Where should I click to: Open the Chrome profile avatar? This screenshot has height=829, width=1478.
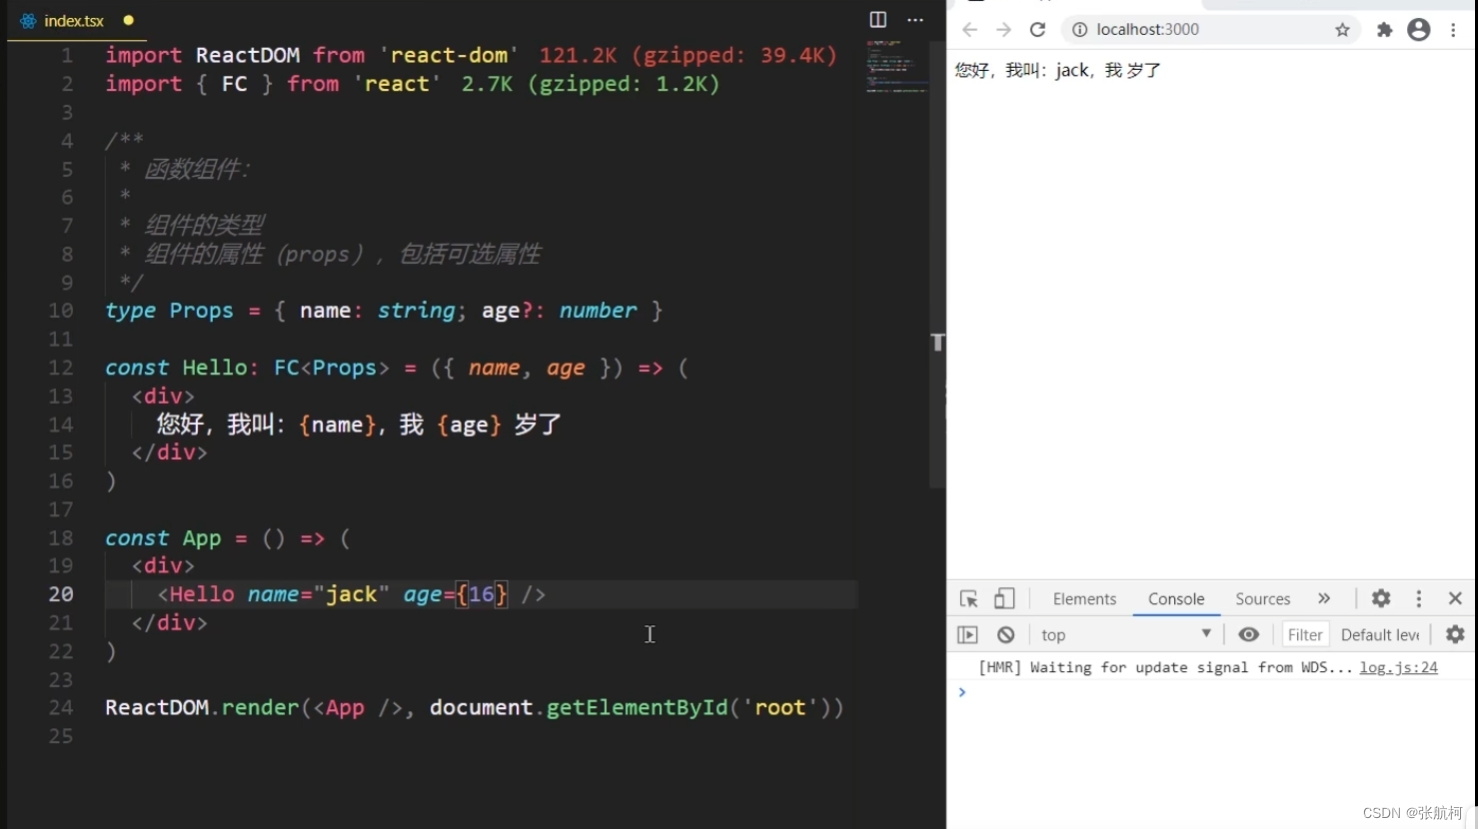click(x=1419, y=30)
